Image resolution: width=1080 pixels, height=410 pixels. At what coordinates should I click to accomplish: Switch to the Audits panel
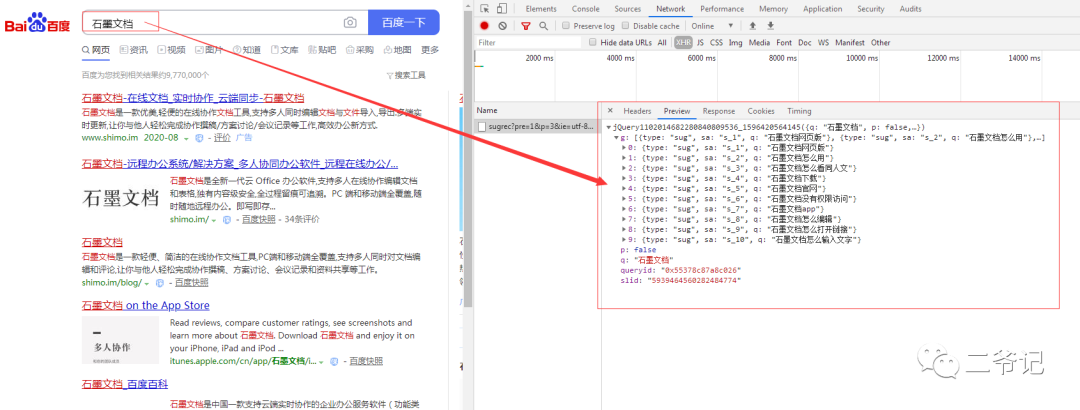(911, 9)
